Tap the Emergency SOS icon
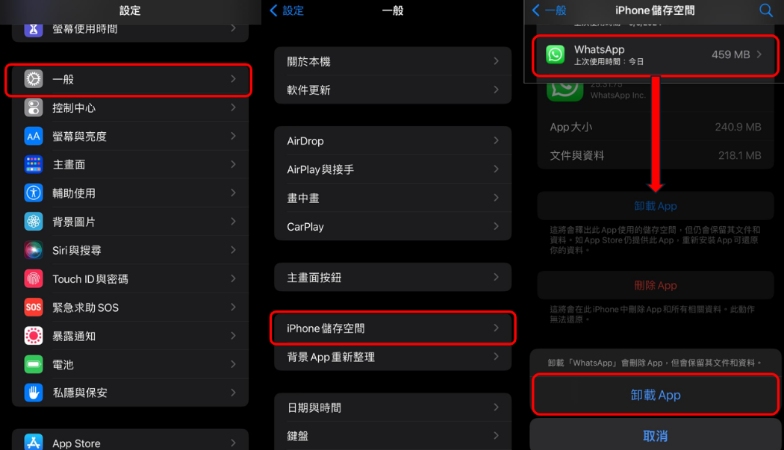 pos(34,307)
